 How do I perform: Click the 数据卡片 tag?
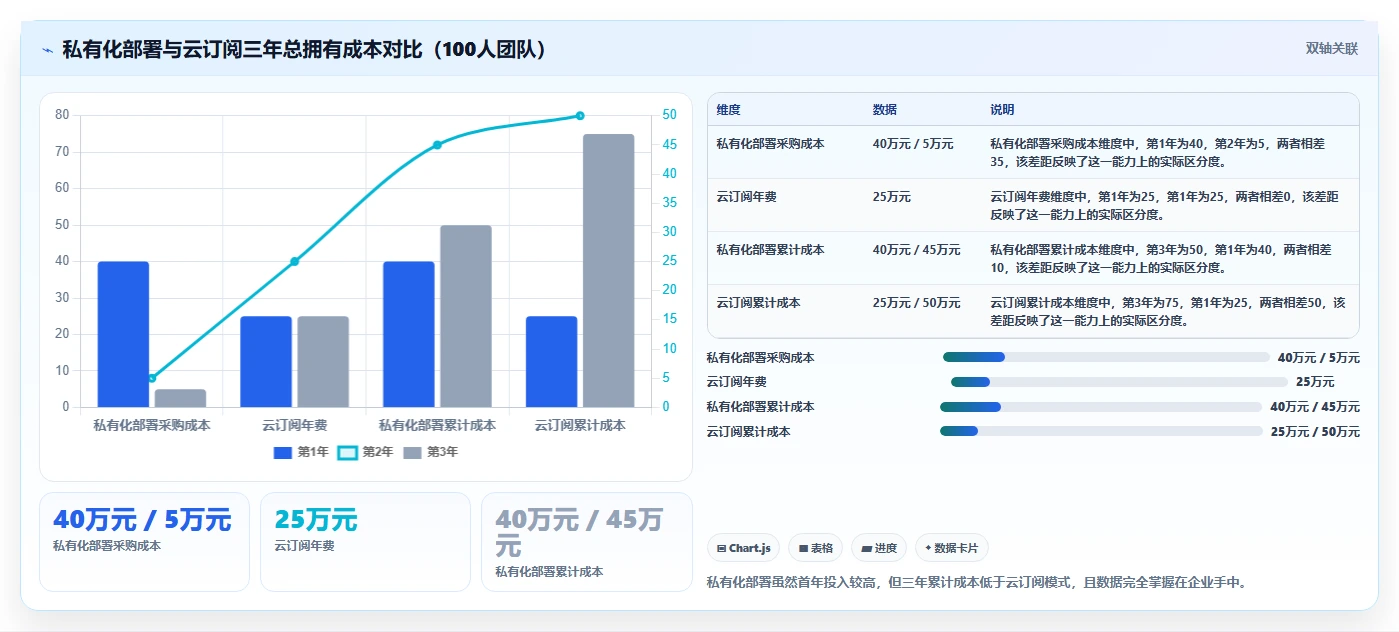952,548
